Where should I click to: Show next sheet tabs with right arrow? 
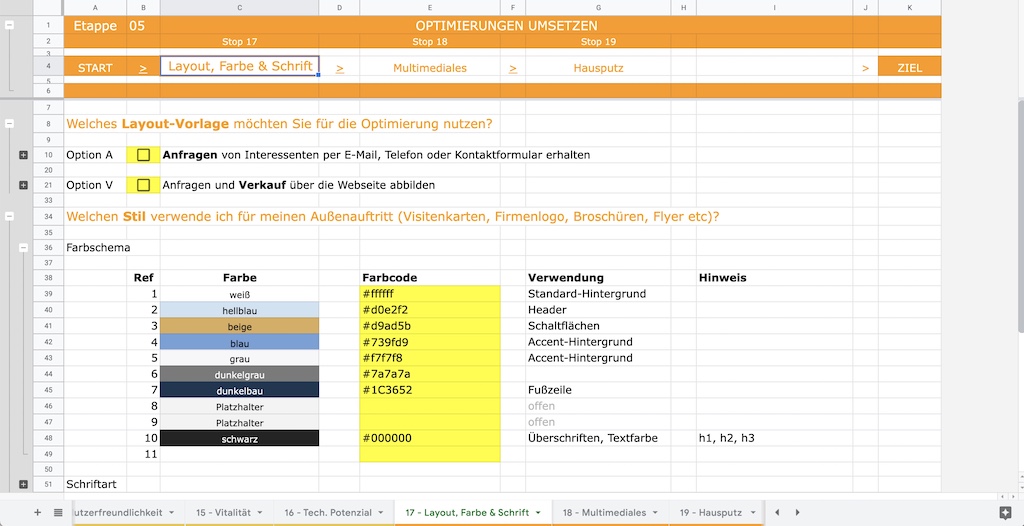tap(797, 512)
